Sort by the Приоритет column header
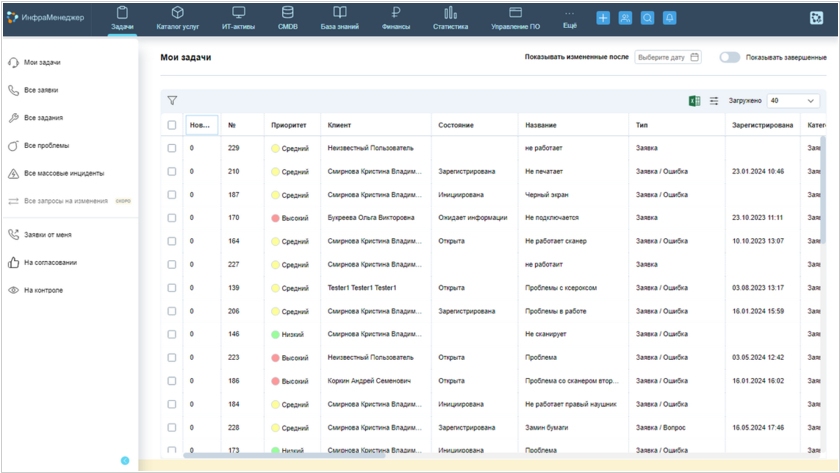Image resolution: width=840 pixels, height=473 pixels. point(289,125)
